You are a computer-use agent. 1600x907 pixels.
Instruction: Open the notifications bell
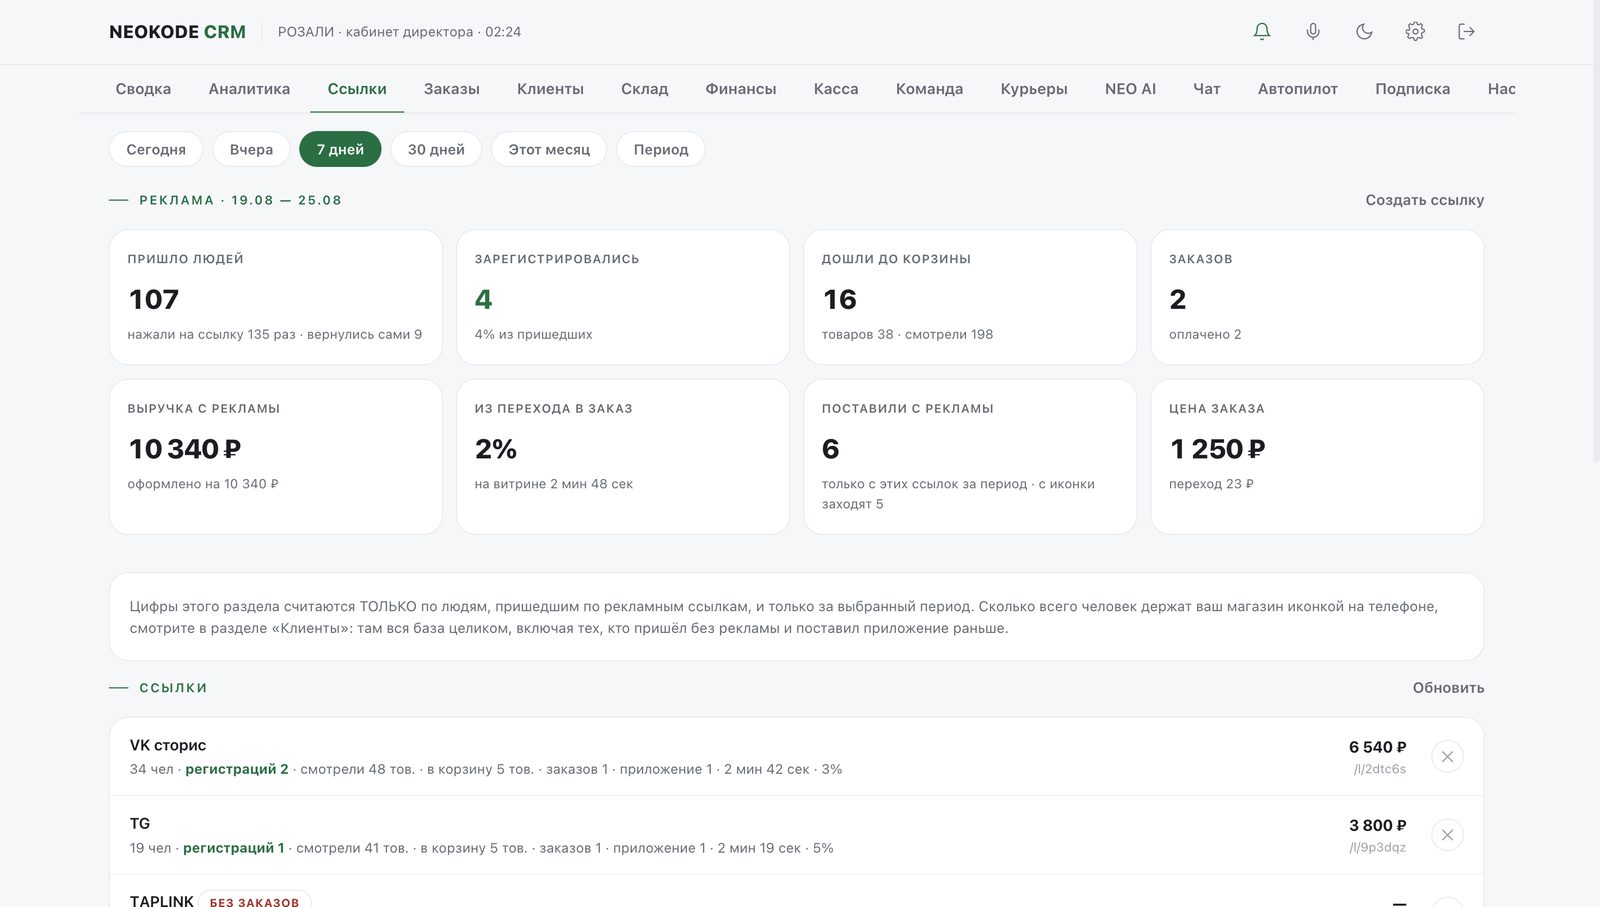point(1262,32)
